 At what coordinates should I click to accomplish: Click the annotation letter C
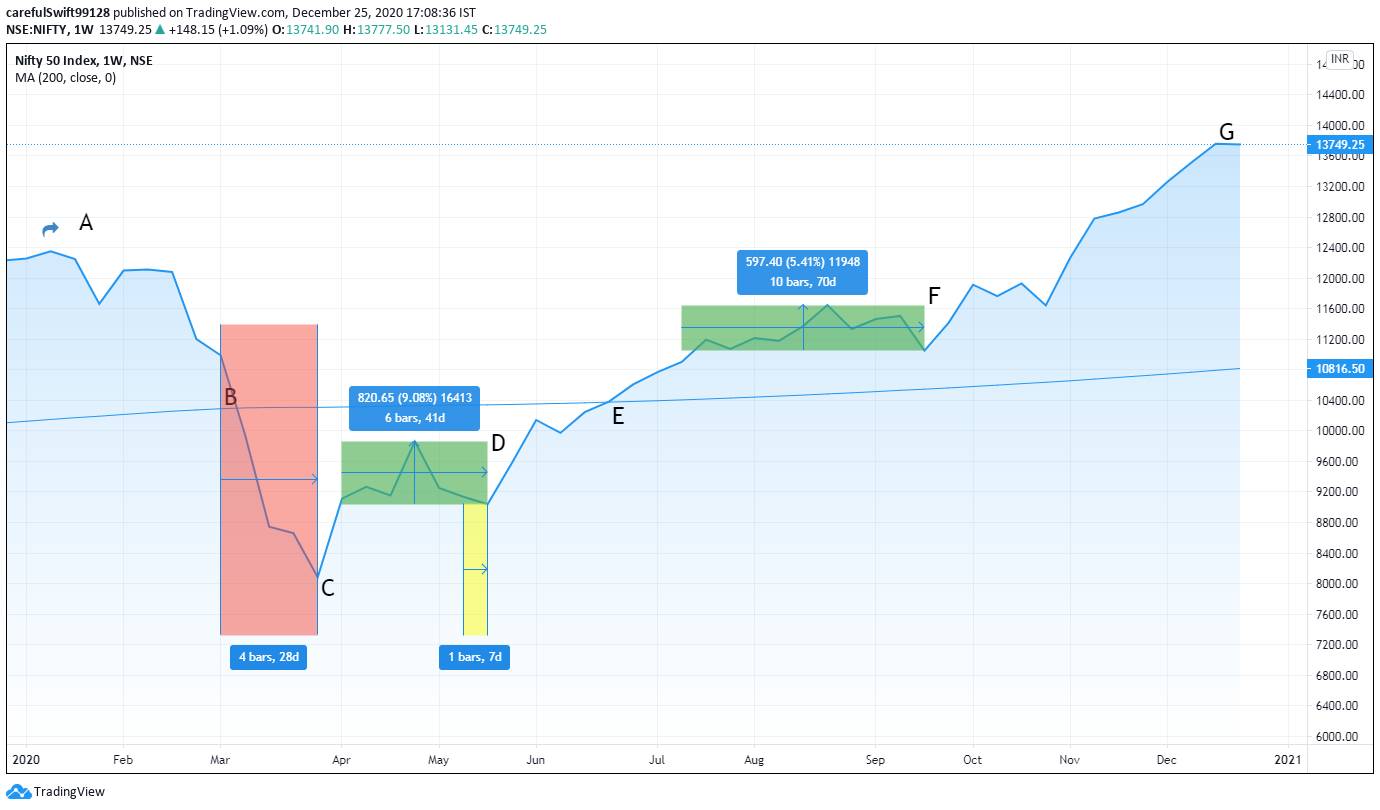(327, 588)
